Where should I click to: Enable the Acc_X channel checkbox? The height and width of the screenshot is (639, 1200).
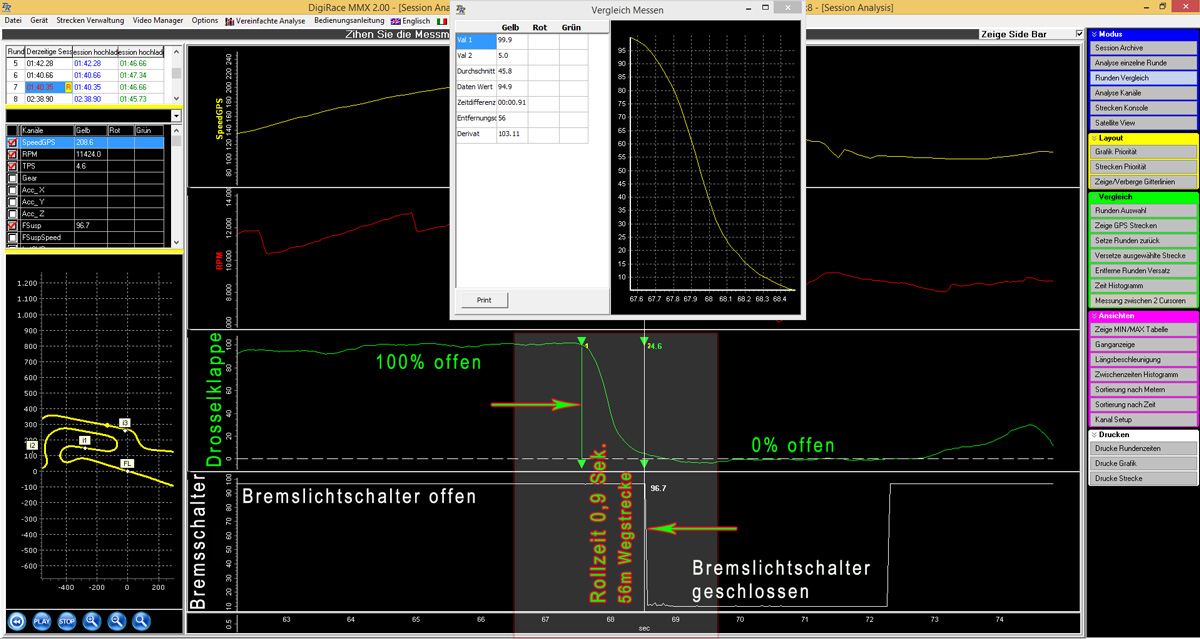[12, 190]
